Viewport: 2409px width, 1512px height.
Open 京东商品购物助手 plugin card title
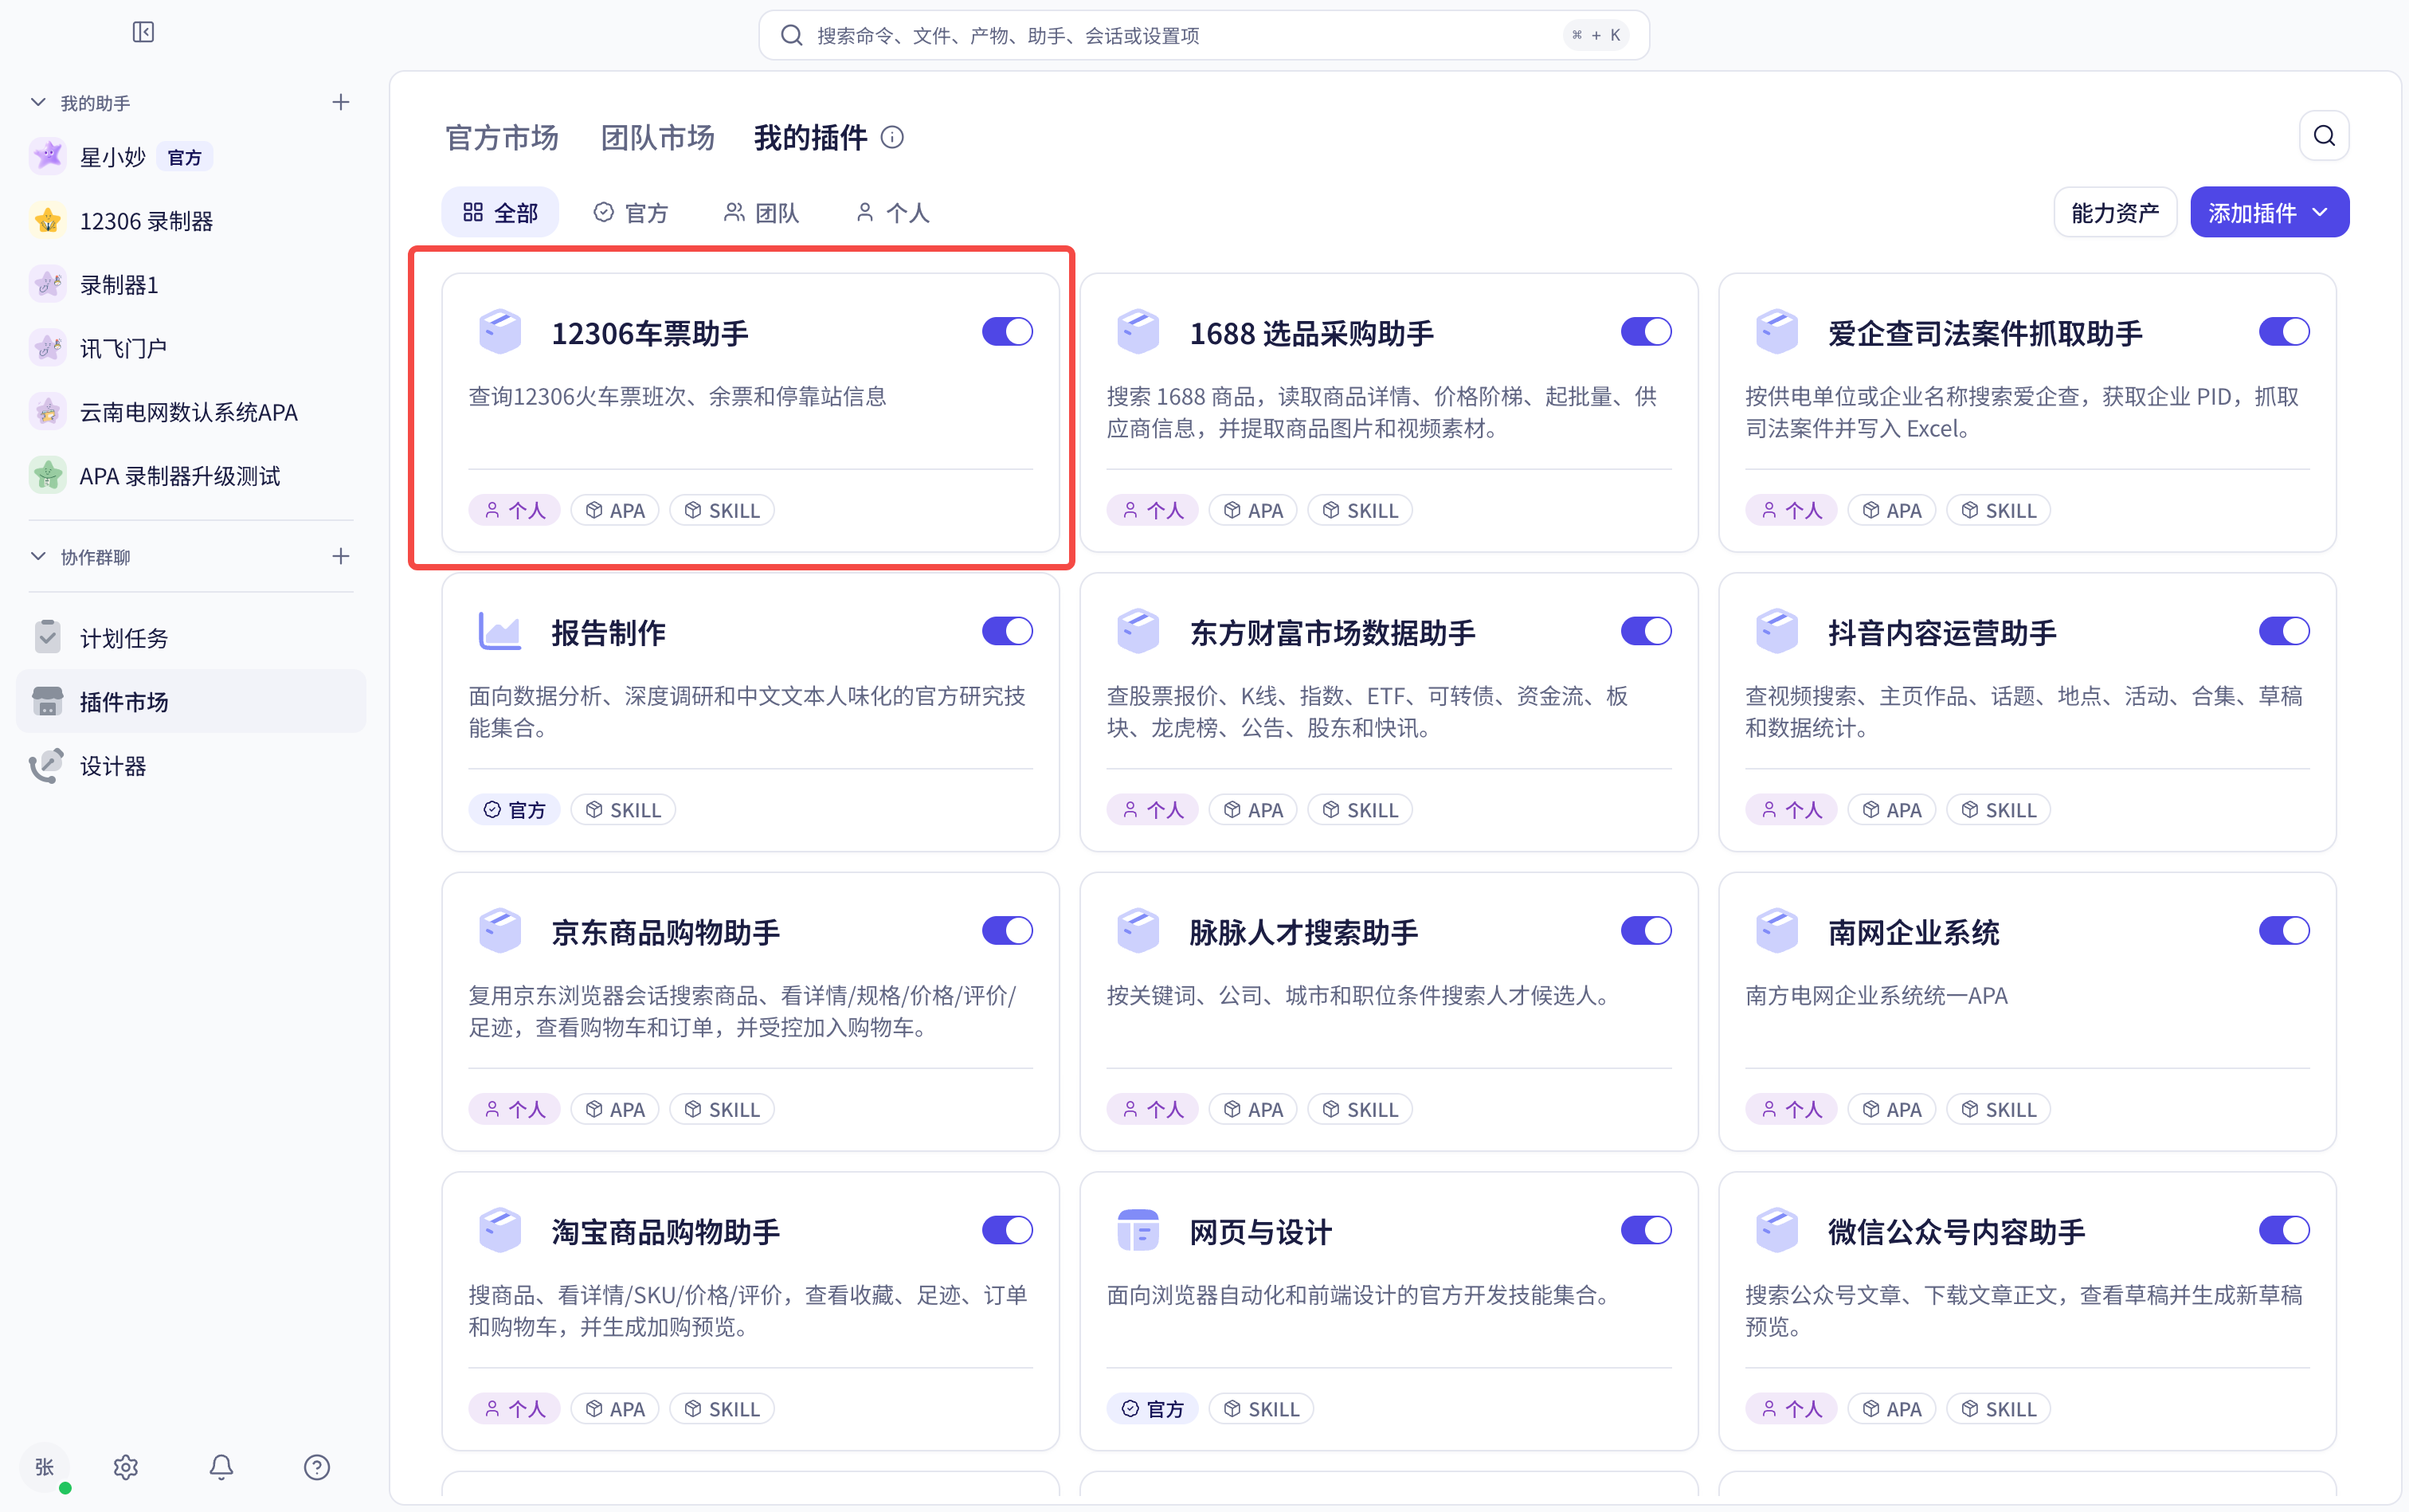coord(666,932)
